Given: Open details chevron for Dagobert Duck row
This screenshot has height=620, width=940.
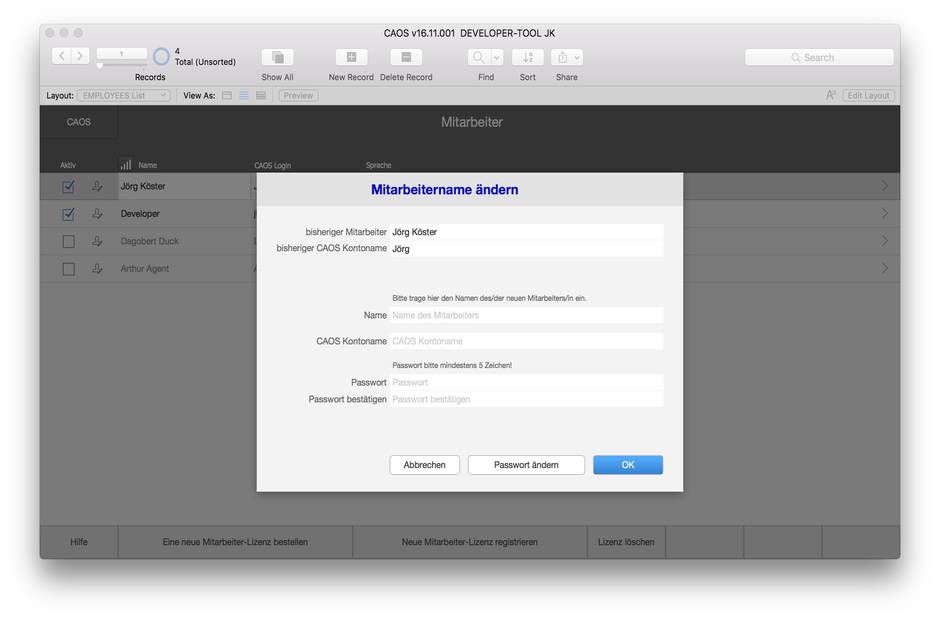Looking at the screenshot, I should click(x=885, y=240).
